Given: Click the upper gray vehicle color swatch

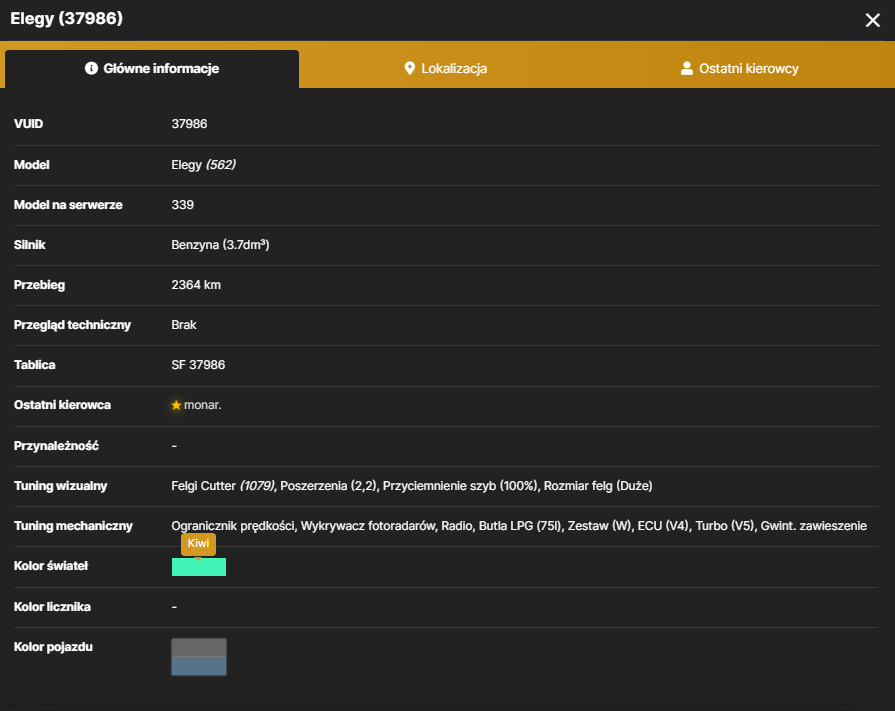Looking at the screenshot, I should tap(199, 648).
